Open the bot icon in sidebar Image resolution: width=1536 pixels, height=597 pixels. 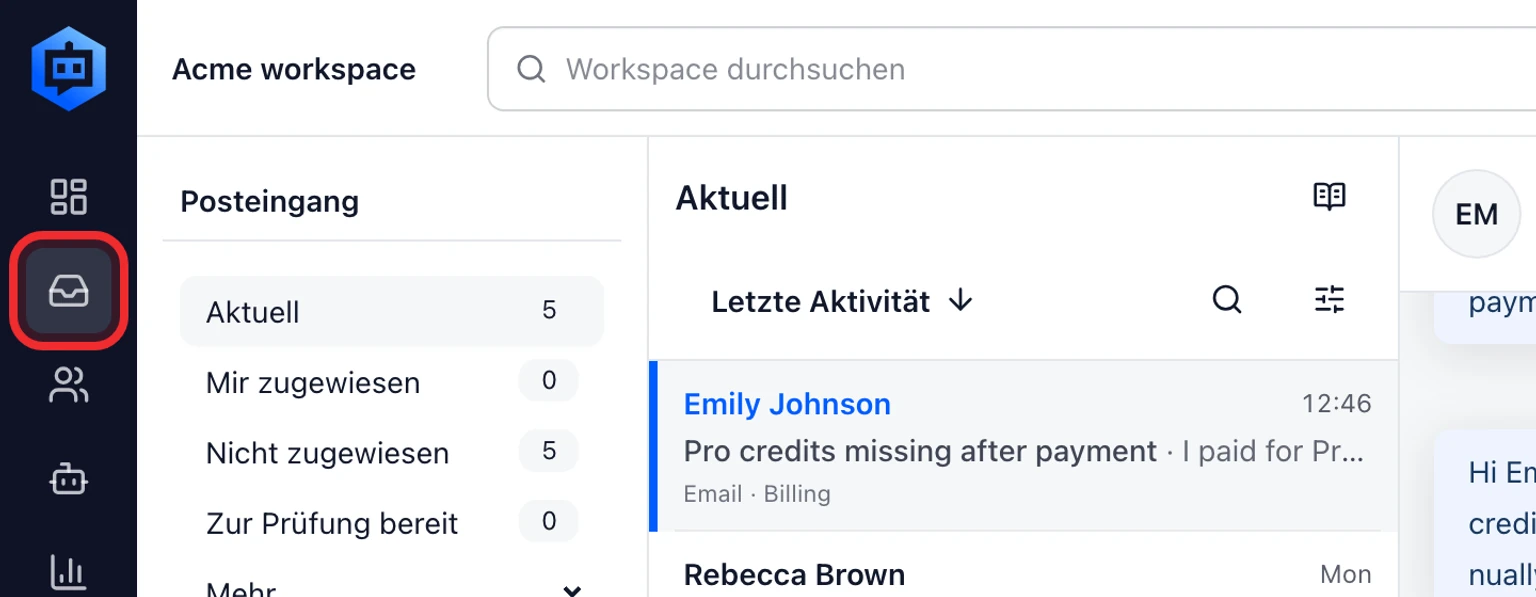click(x=68, y=480)
